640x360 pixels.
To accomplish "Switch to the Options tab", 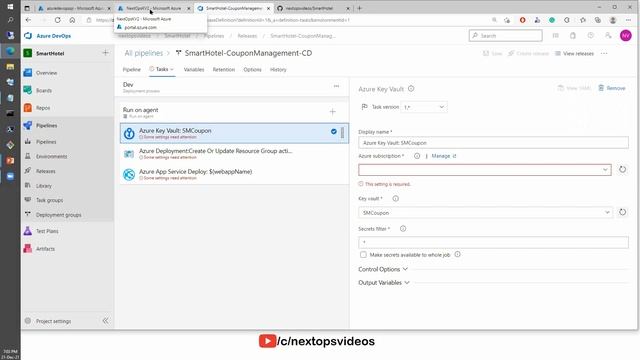I will [252, 70].
